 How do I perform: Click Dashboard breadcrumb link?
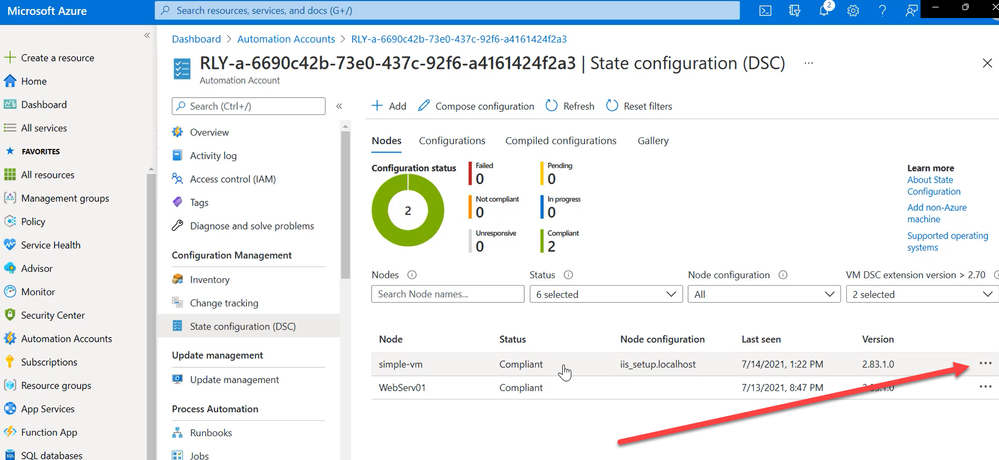[x=196, y=39]
